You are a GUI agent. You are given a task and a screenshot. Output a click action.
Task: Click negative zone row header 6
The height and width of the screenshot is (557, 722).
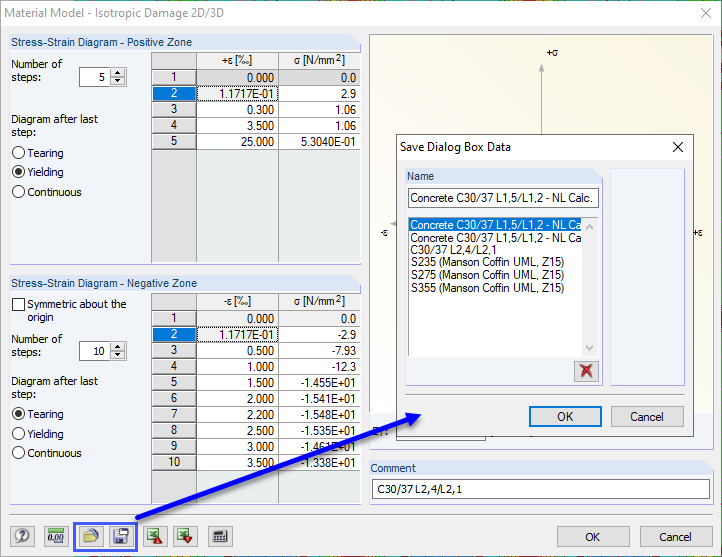[174, 398]
